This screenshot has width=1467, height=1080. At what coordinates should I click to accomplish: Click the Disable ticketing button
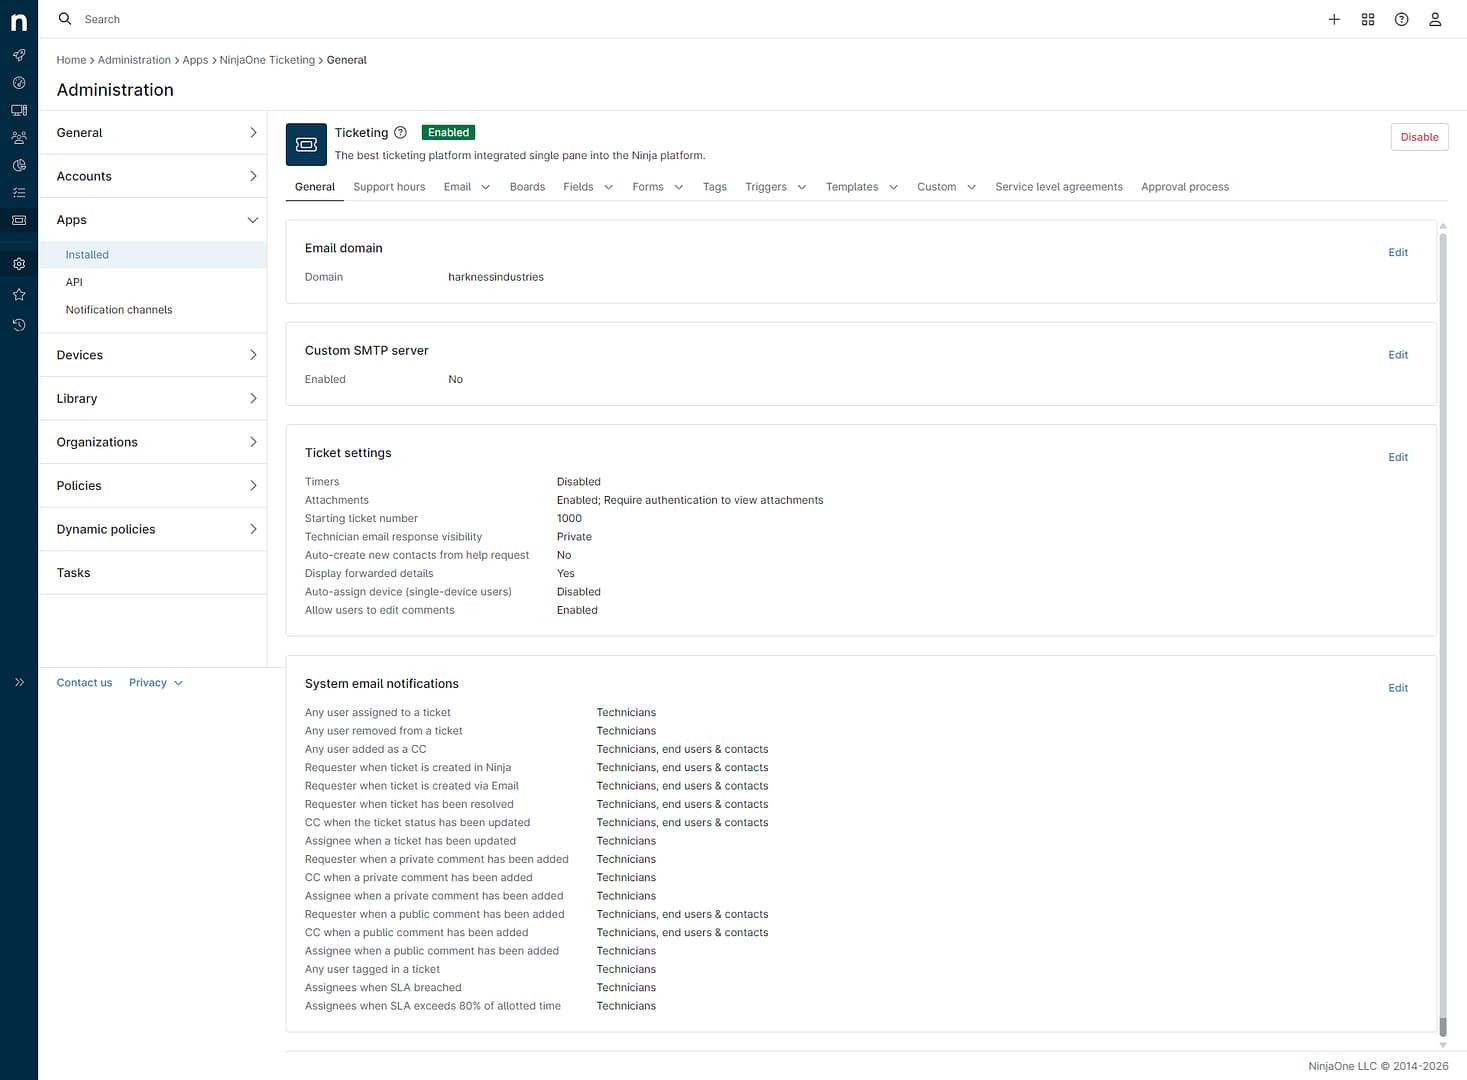click(x=1419, y=137)
